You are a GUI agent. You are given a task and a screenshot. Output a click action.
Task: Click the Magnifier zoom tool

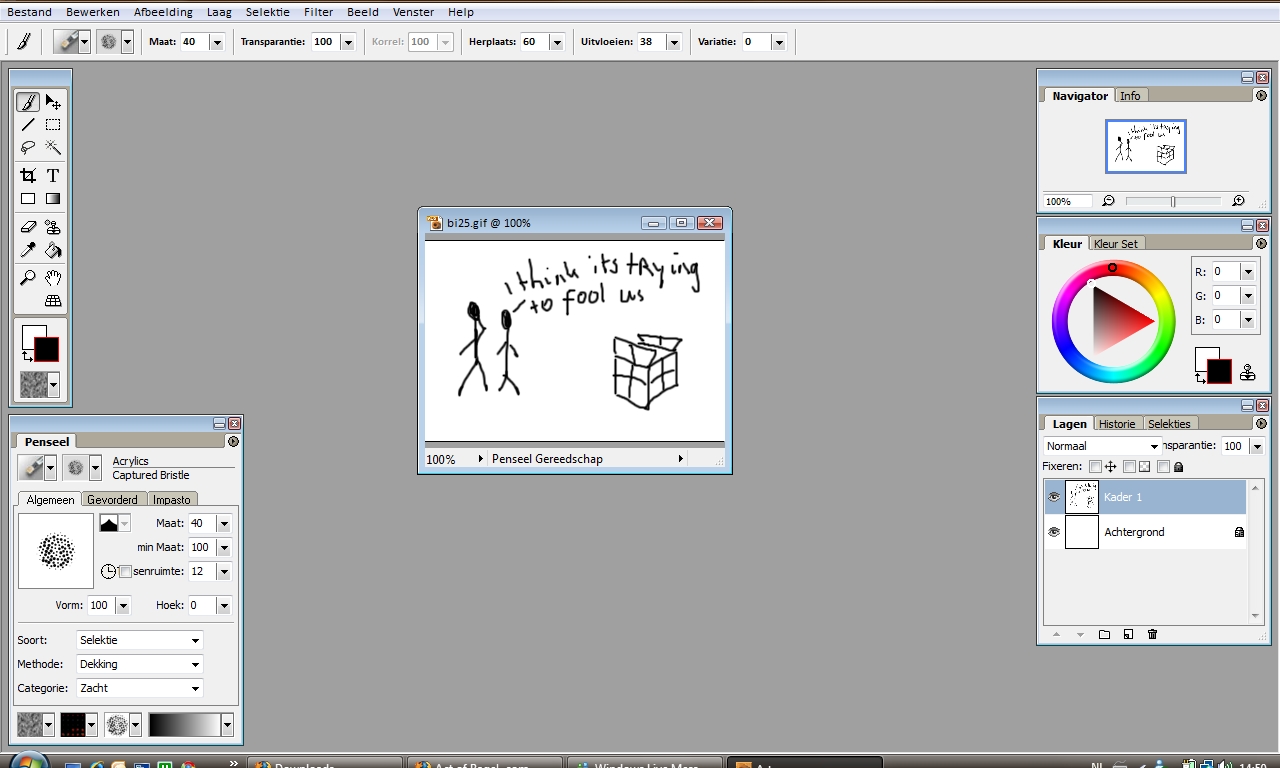(28, 277)
